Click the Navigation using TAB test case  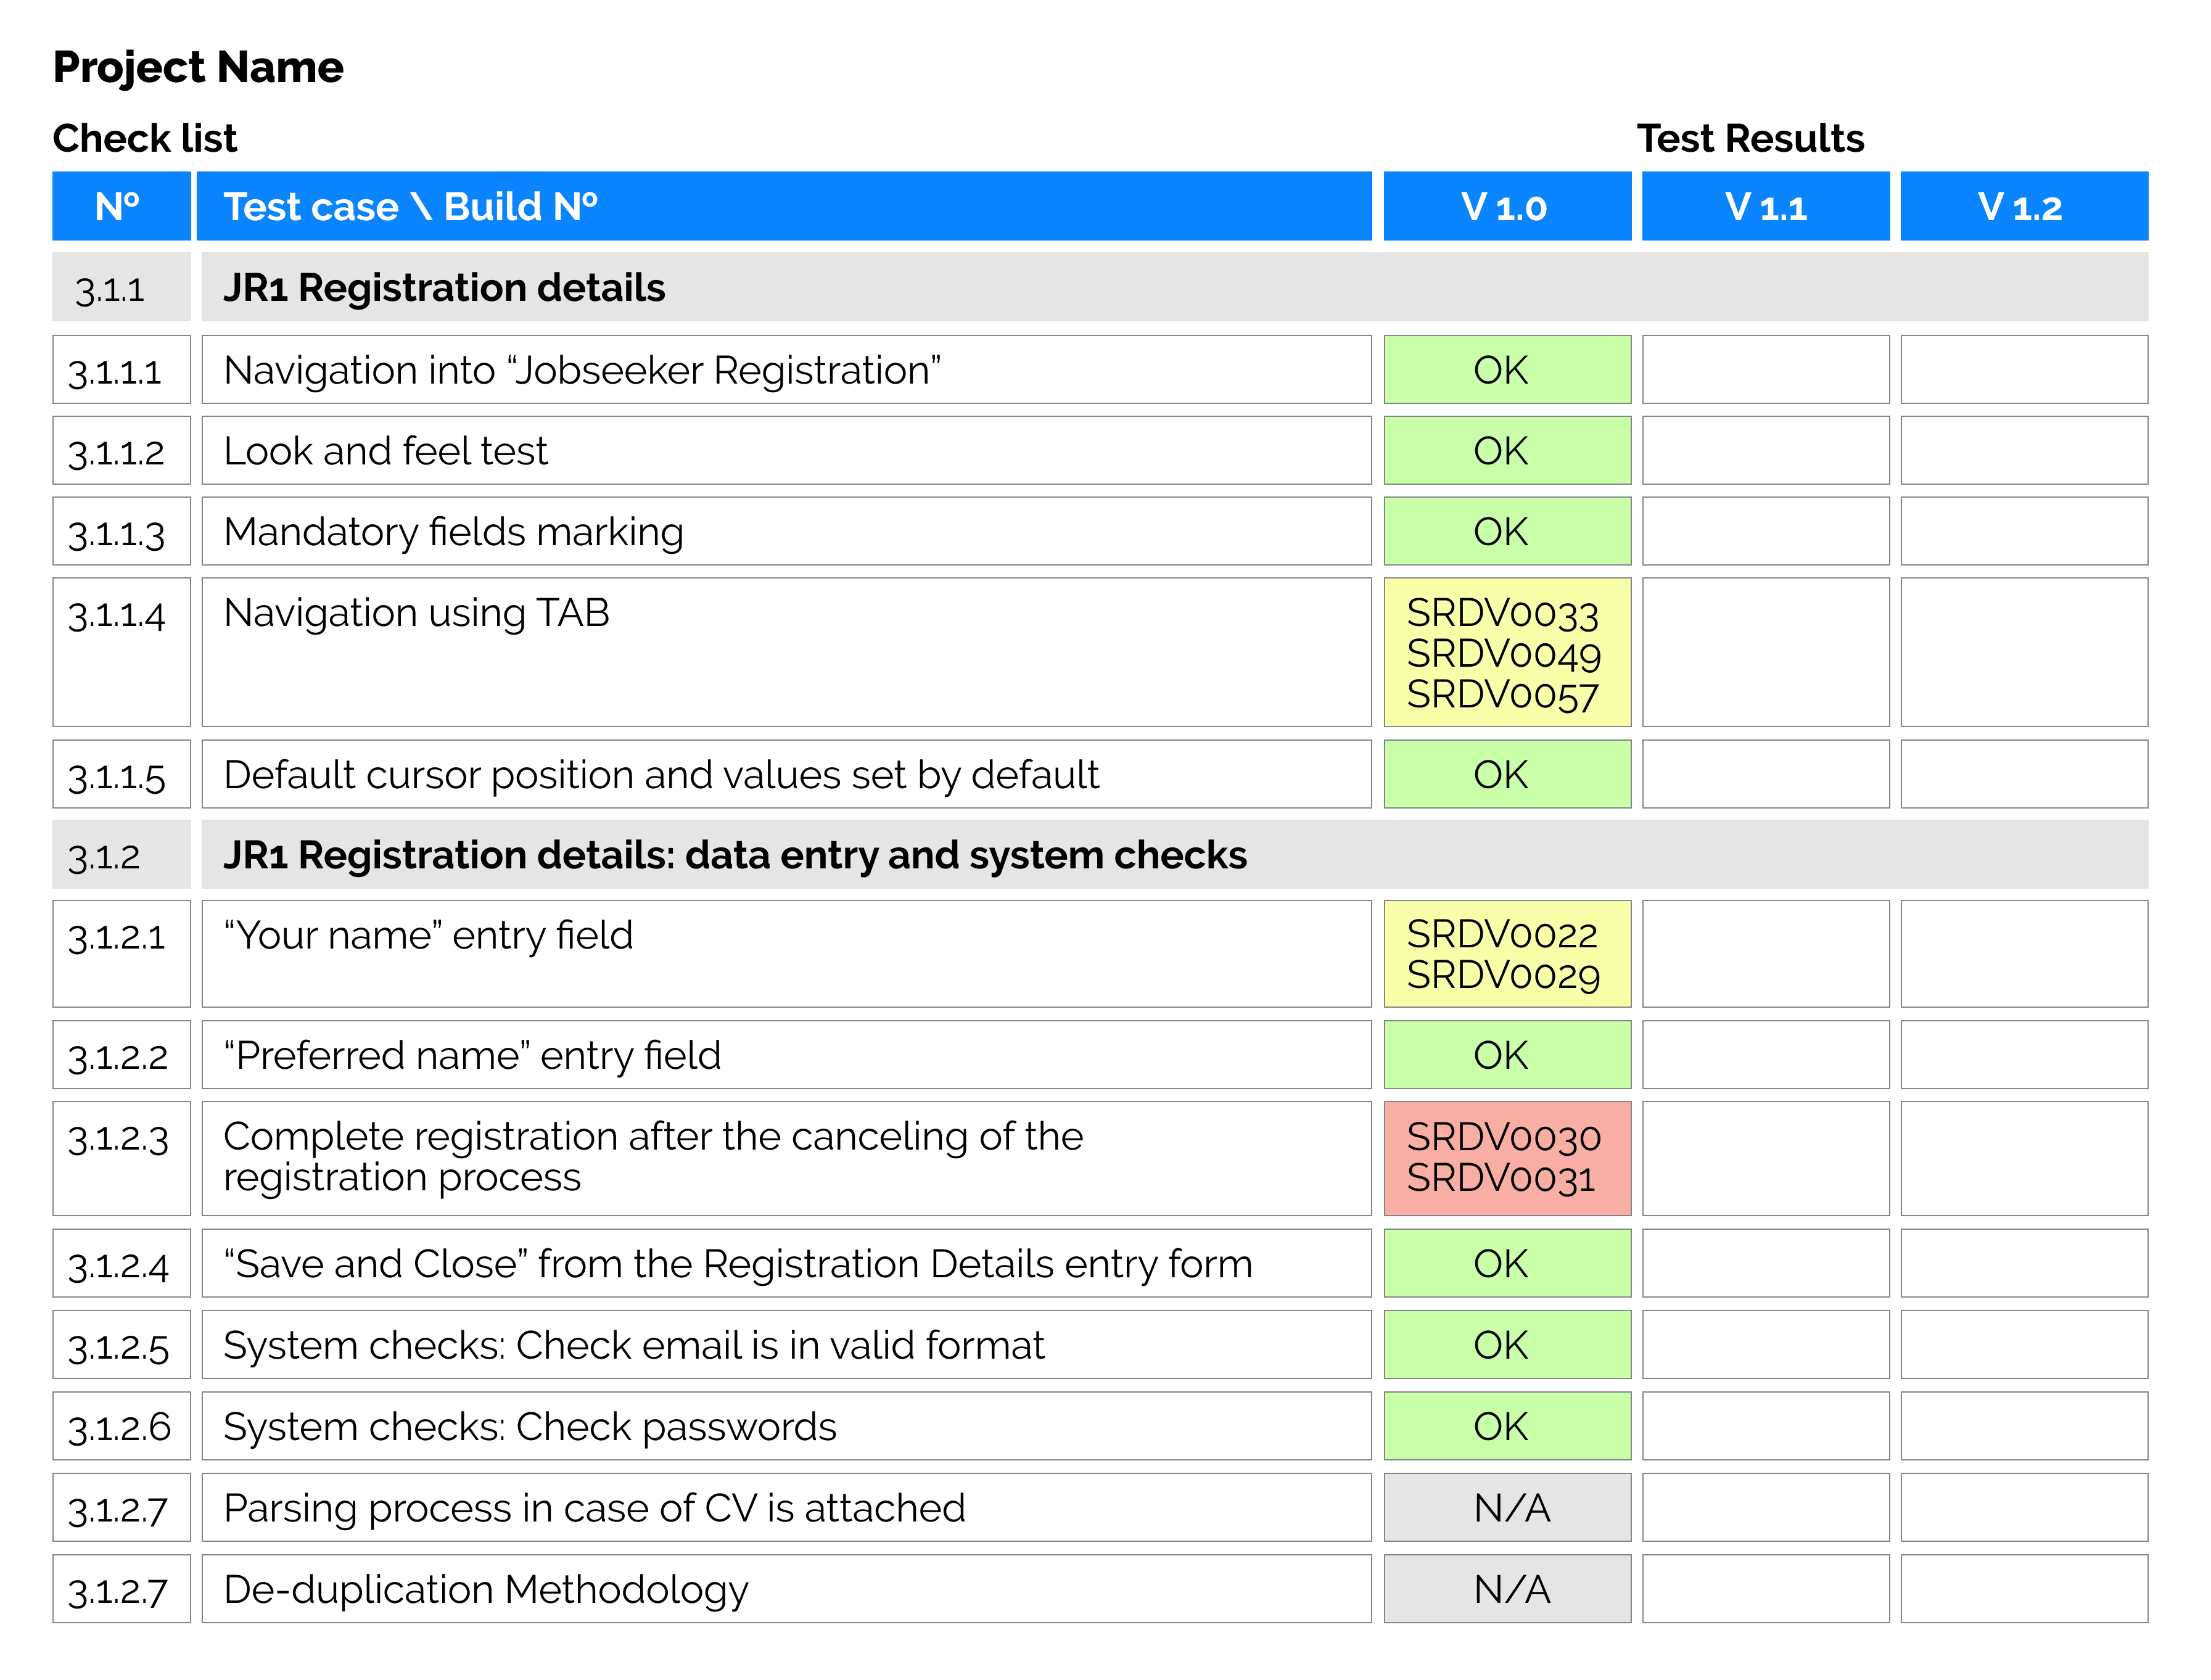(x=785, y=652)
